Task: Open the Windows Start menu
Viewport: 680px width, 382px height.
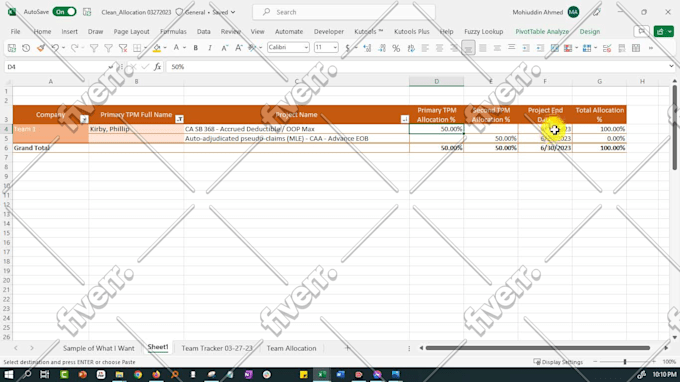Action: [x=9, y=375]
